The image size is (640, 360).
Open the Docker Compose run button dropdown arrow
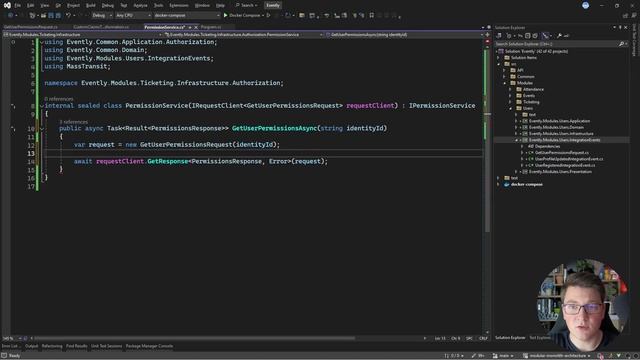[263, 16]
